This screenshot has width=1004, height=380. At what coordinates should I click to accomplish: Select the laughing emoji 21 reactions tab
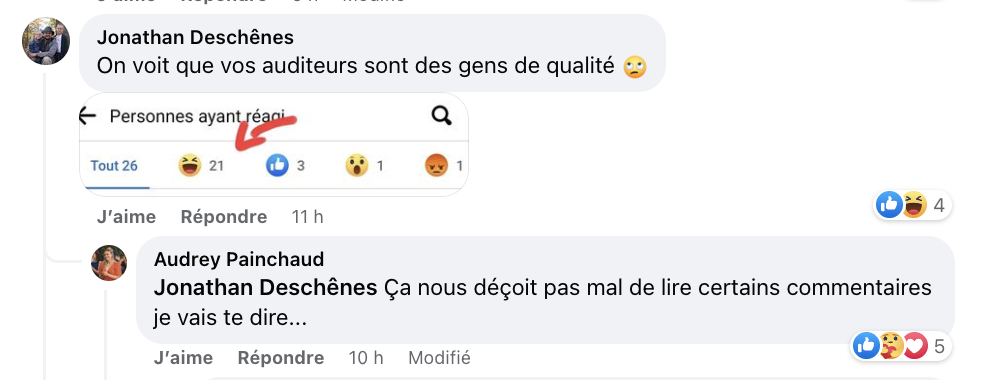click(x=201, y=166)
